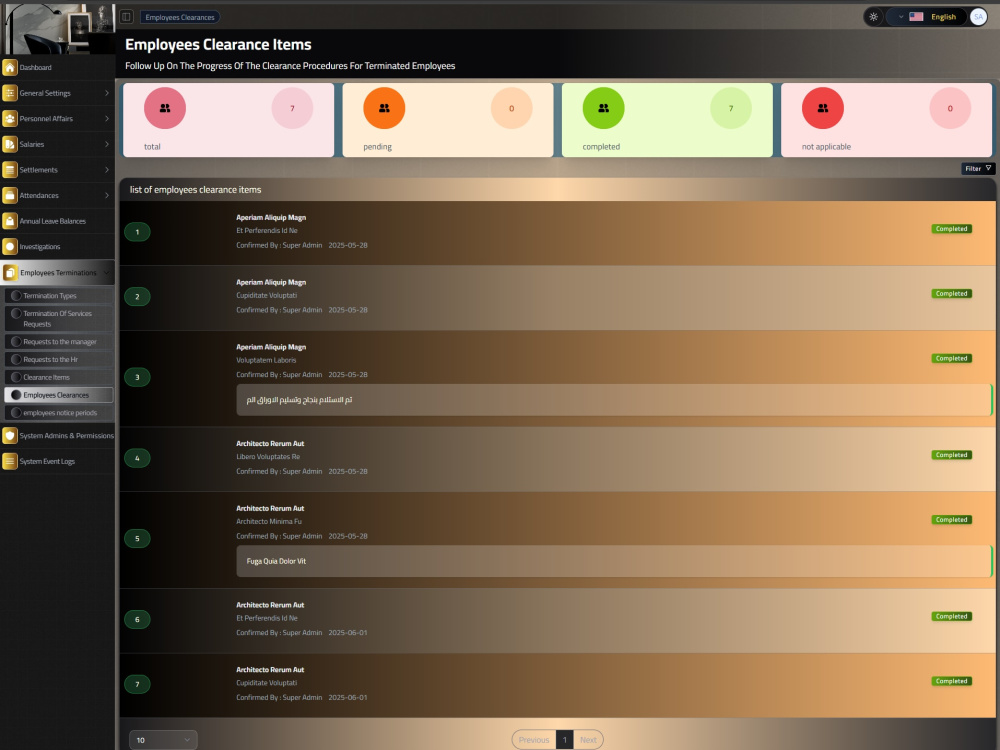Click 'Architecto Minima Fu' in row 5
This screenshot has height=750, width=1000.
pos(269,521)
